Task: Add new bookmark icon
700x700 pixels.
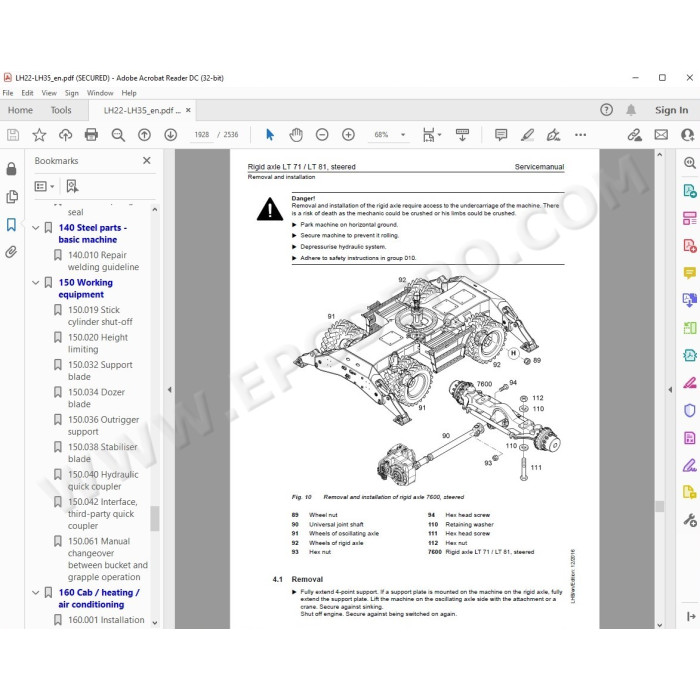Action: point(72,186)
